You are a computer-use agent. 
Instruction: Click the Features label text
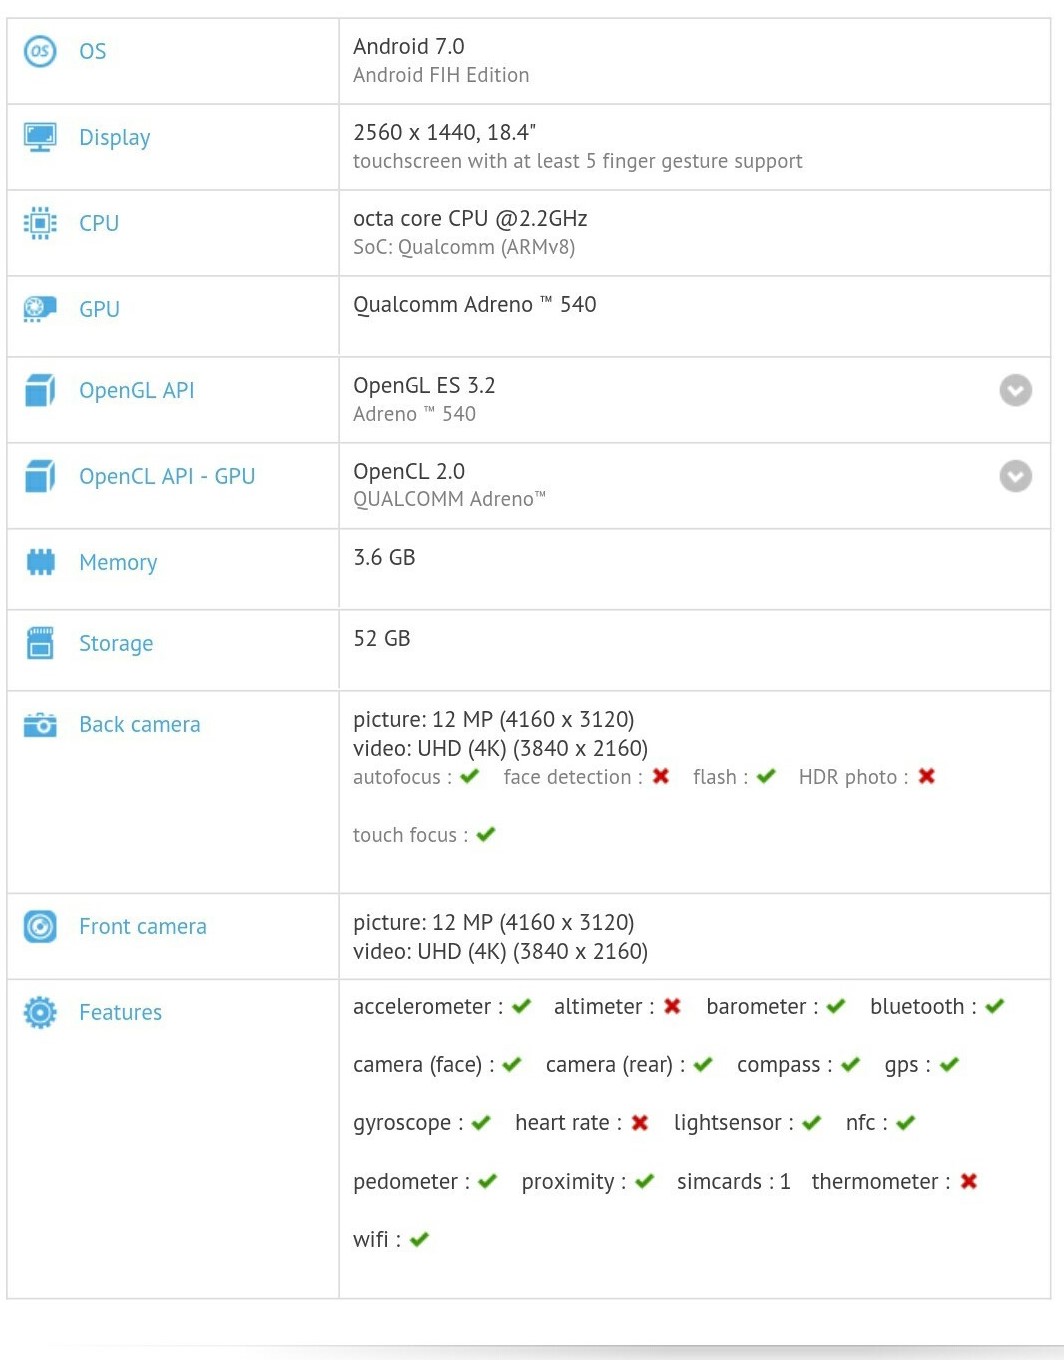(x=120, y=1013)
